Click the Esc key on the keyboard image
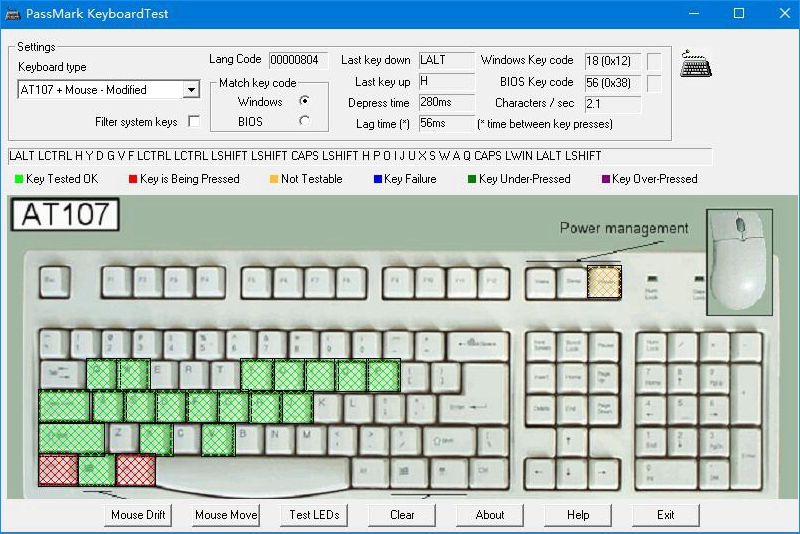The height and width of the screenshot is (534, 800). pyautogui.click(x=55, y=282)
